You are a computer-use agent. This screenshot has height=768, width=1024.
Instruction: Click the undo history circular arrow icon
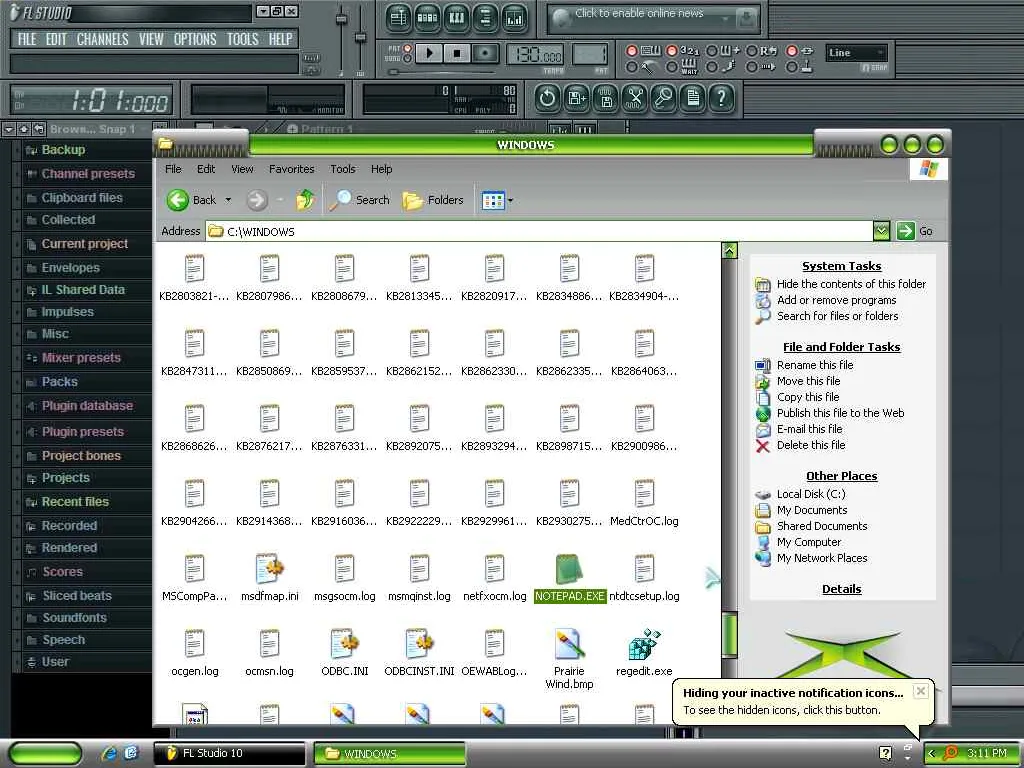click(547, 98)
